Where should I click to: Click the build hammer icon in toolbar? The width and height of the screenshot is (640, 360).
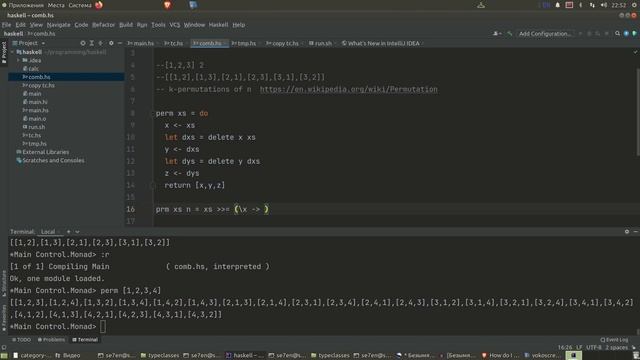click(510, 33)
